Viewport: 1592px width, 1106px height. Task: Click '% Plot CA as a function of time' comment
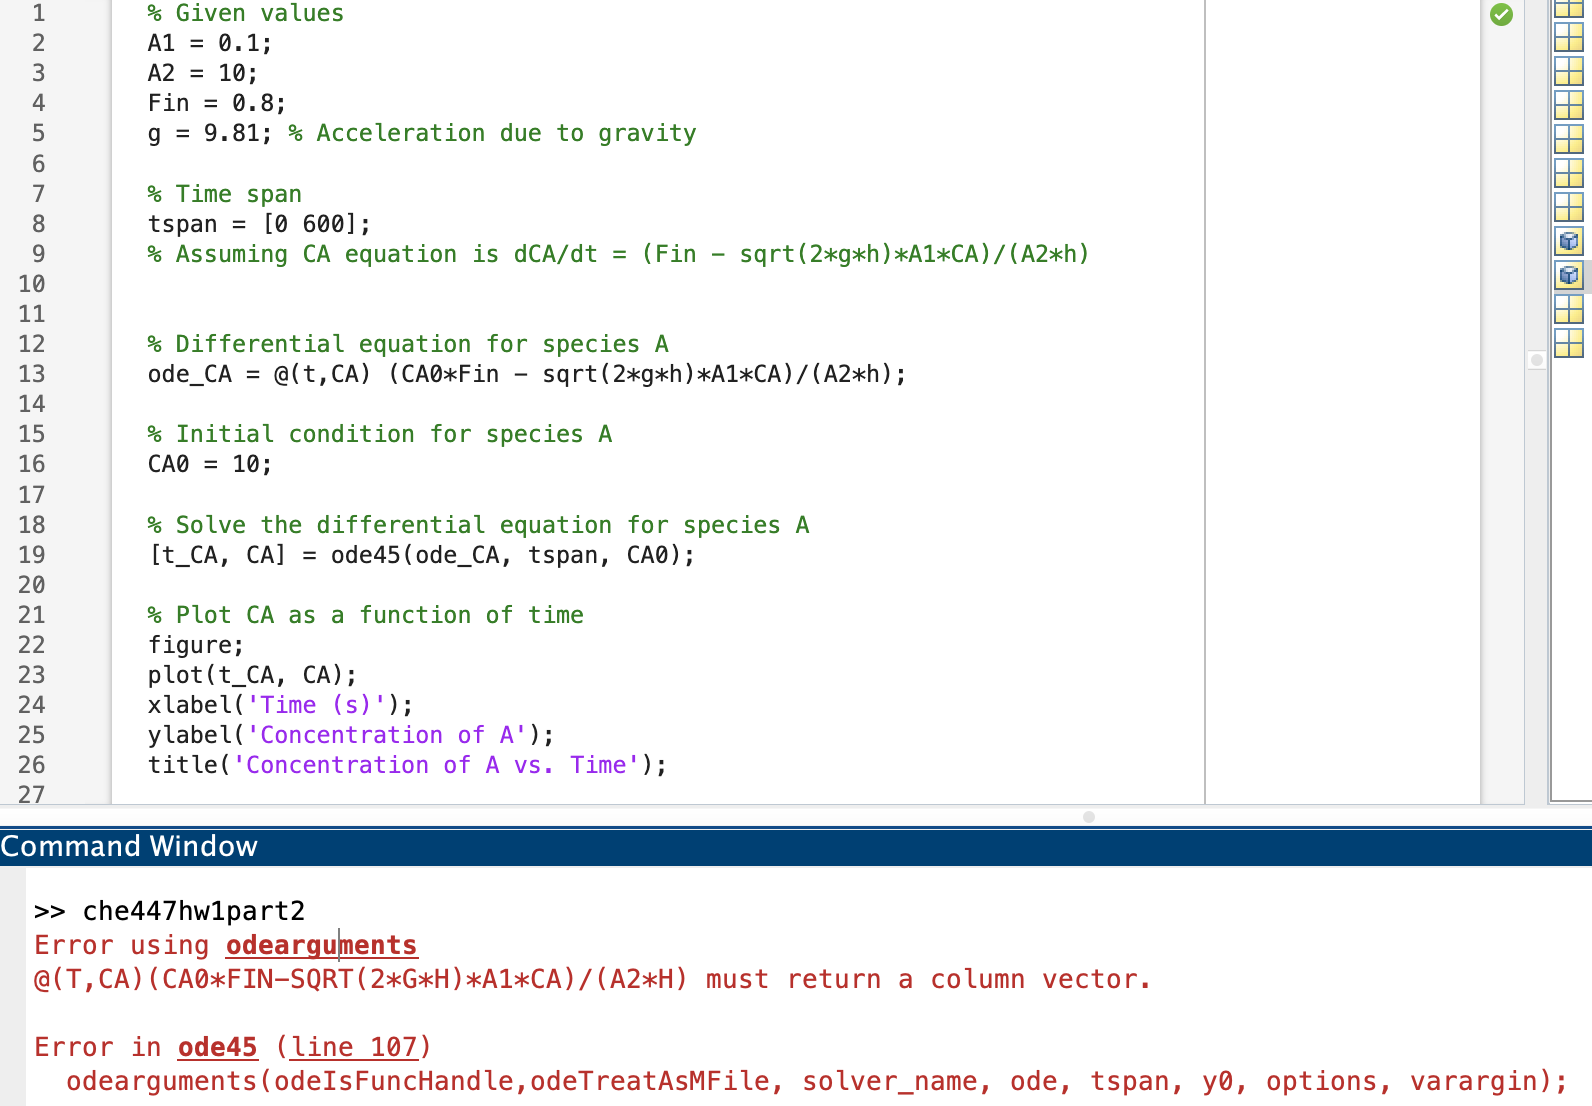366,615
